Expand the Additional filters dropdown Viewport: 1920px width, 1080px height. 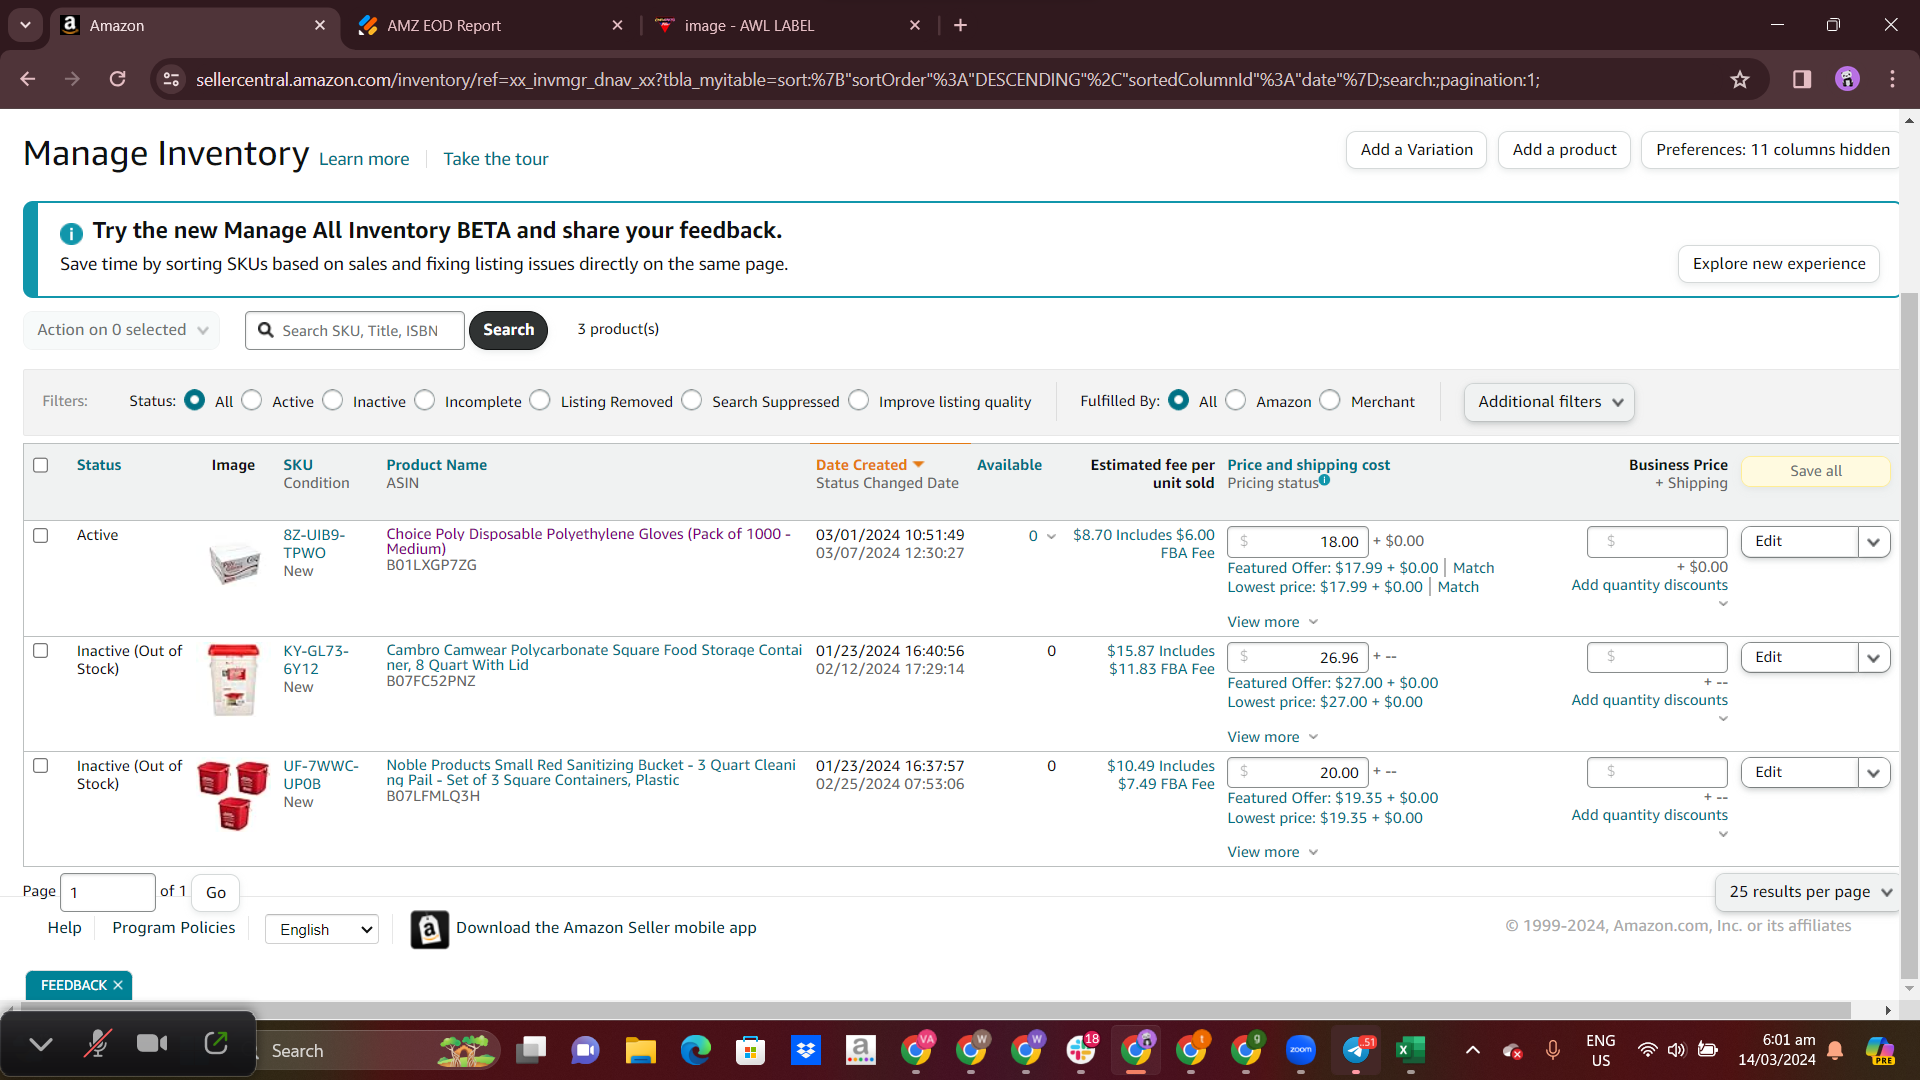(1549, 402)
